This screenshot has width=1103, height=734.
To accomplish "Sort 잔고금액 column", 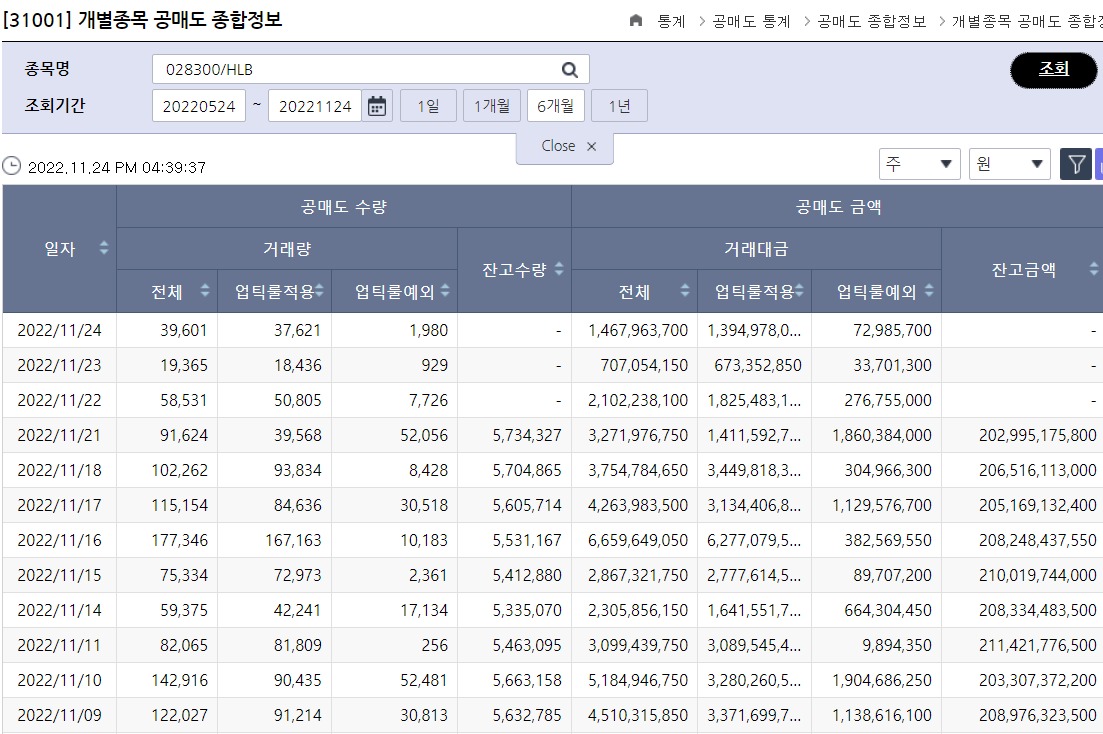I will coord(1094,269).
